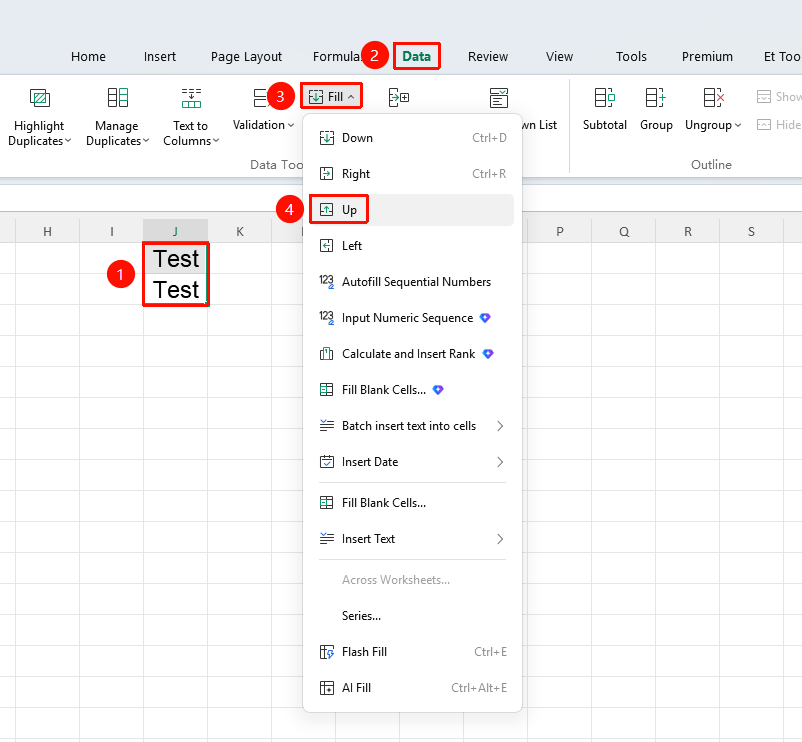Open the Text to Columns dropdown arrow
This screenshot has width=802, height=742.
pos(216,141)
